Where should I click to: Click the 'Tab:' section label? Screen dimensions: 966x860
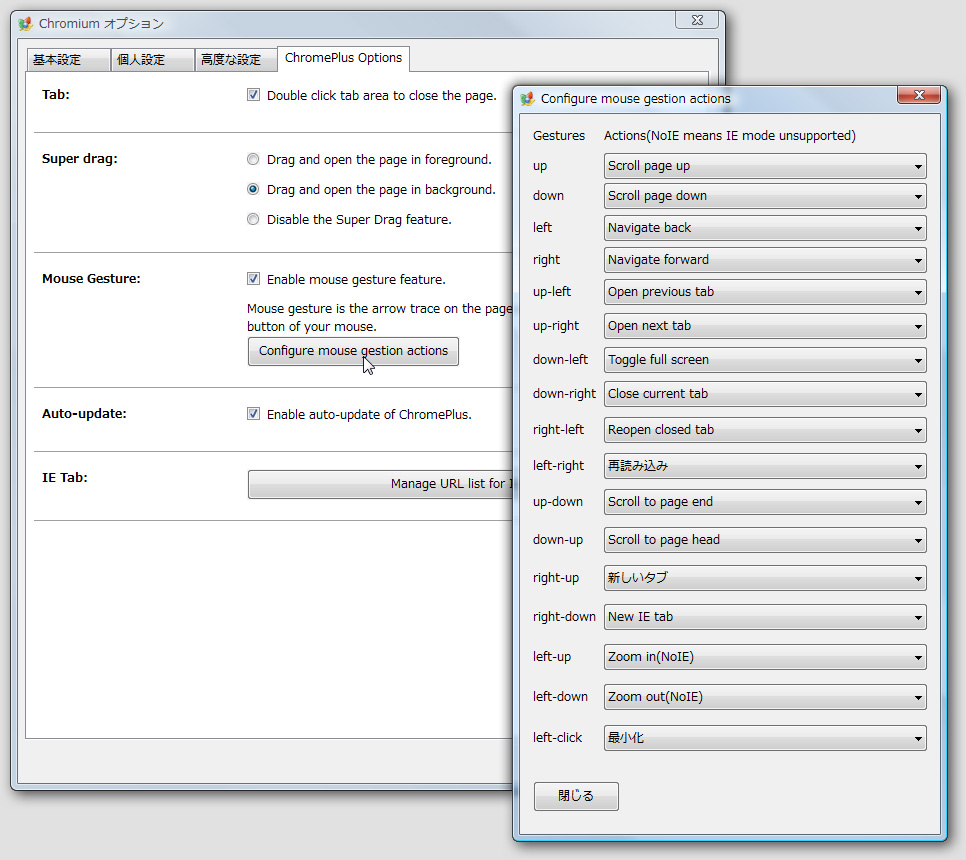[x=55, y=94]
